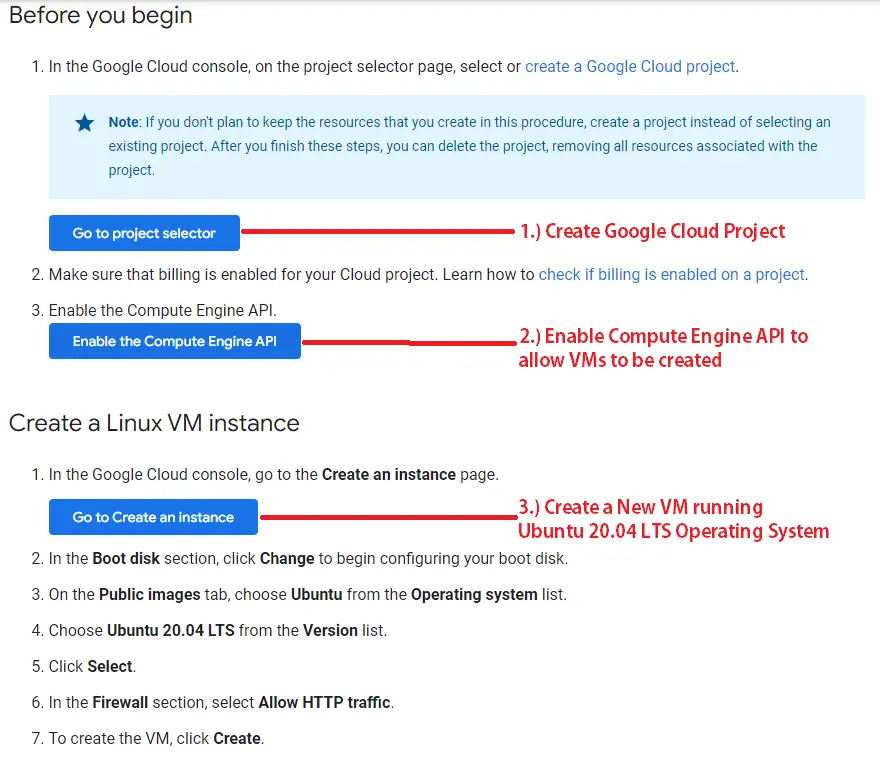Click the bold Note label
This screenshot has width=880, height=760.
pos(123,122)
